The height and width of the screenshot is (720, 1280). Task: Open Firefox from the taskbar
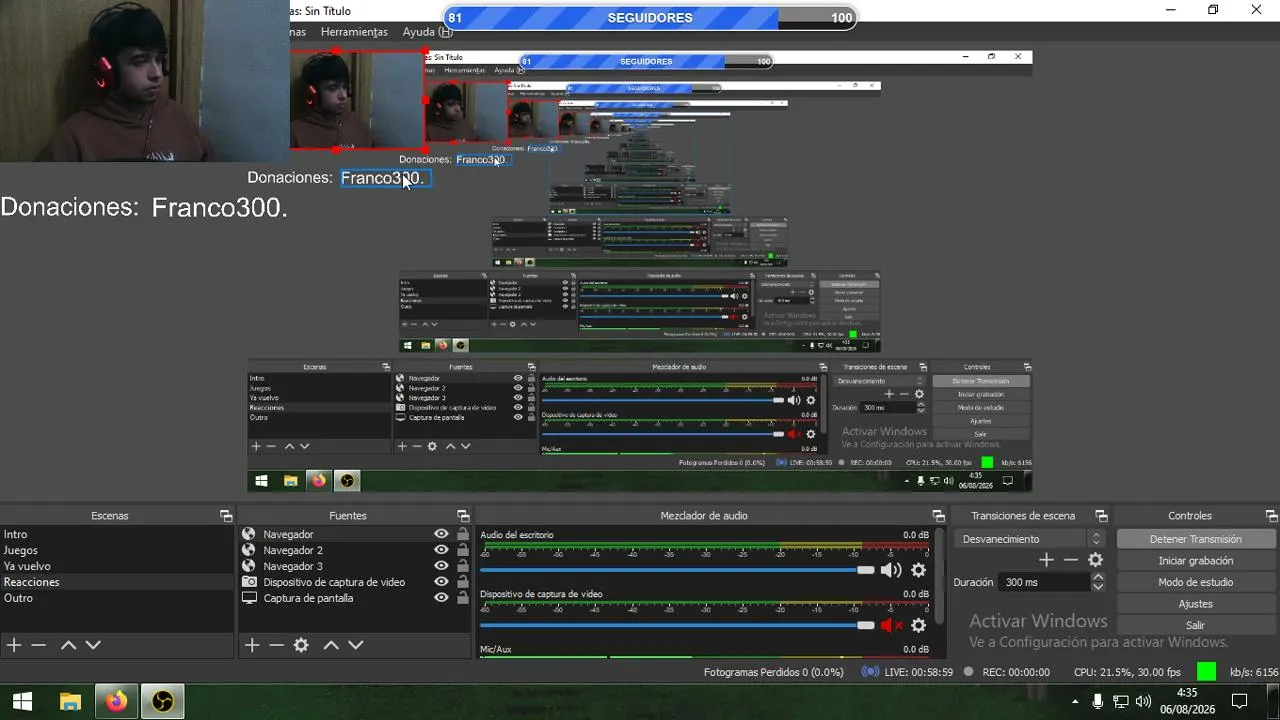point(117,702)
